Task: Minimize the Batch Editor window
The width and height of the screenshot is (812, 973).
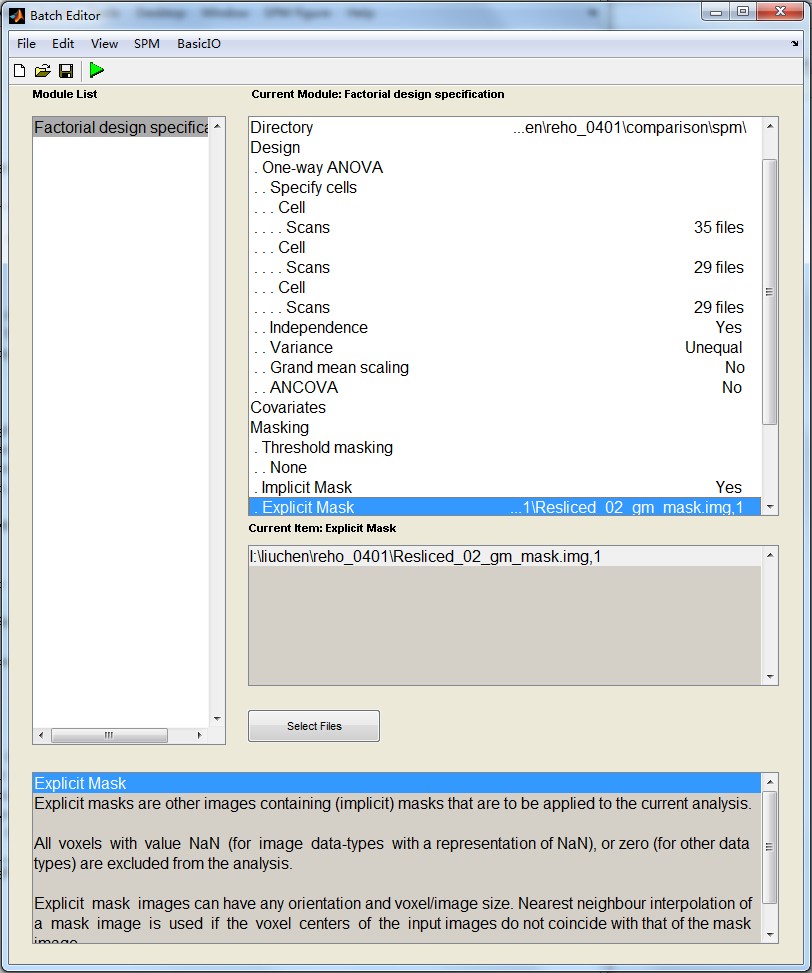Action: tap(716, 12)
